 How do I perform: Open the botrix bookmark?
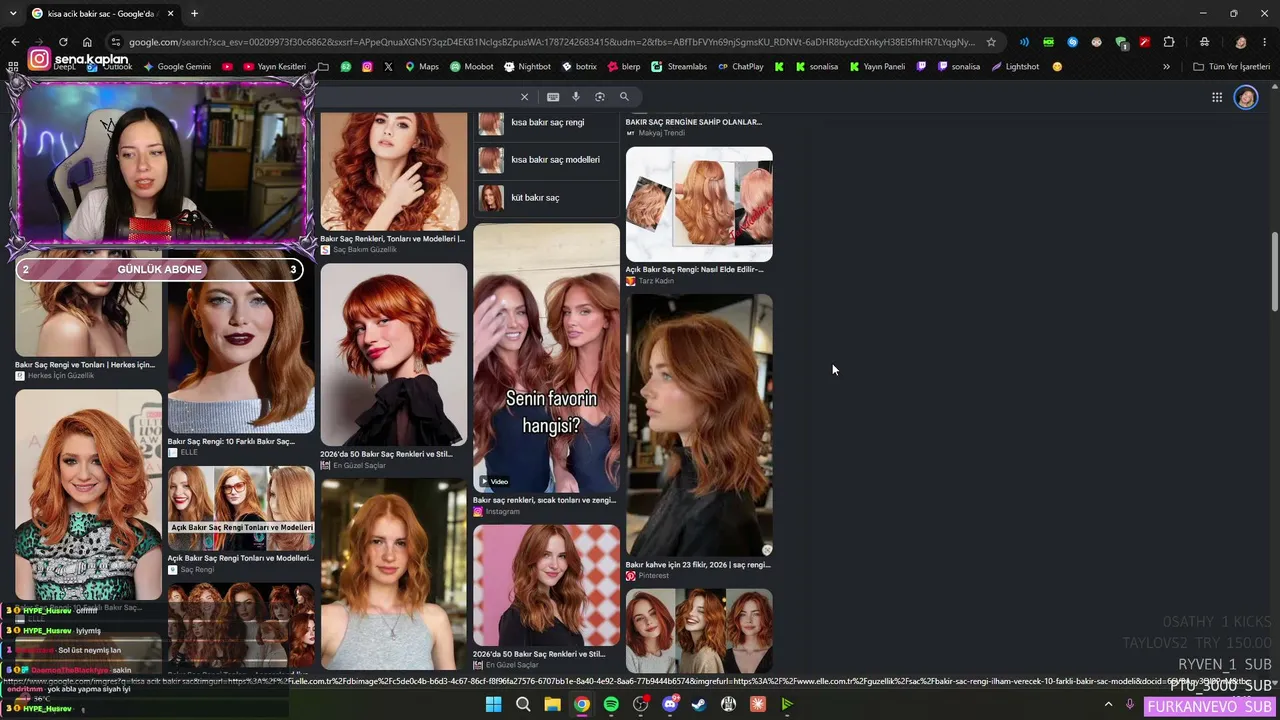[579, 67]
